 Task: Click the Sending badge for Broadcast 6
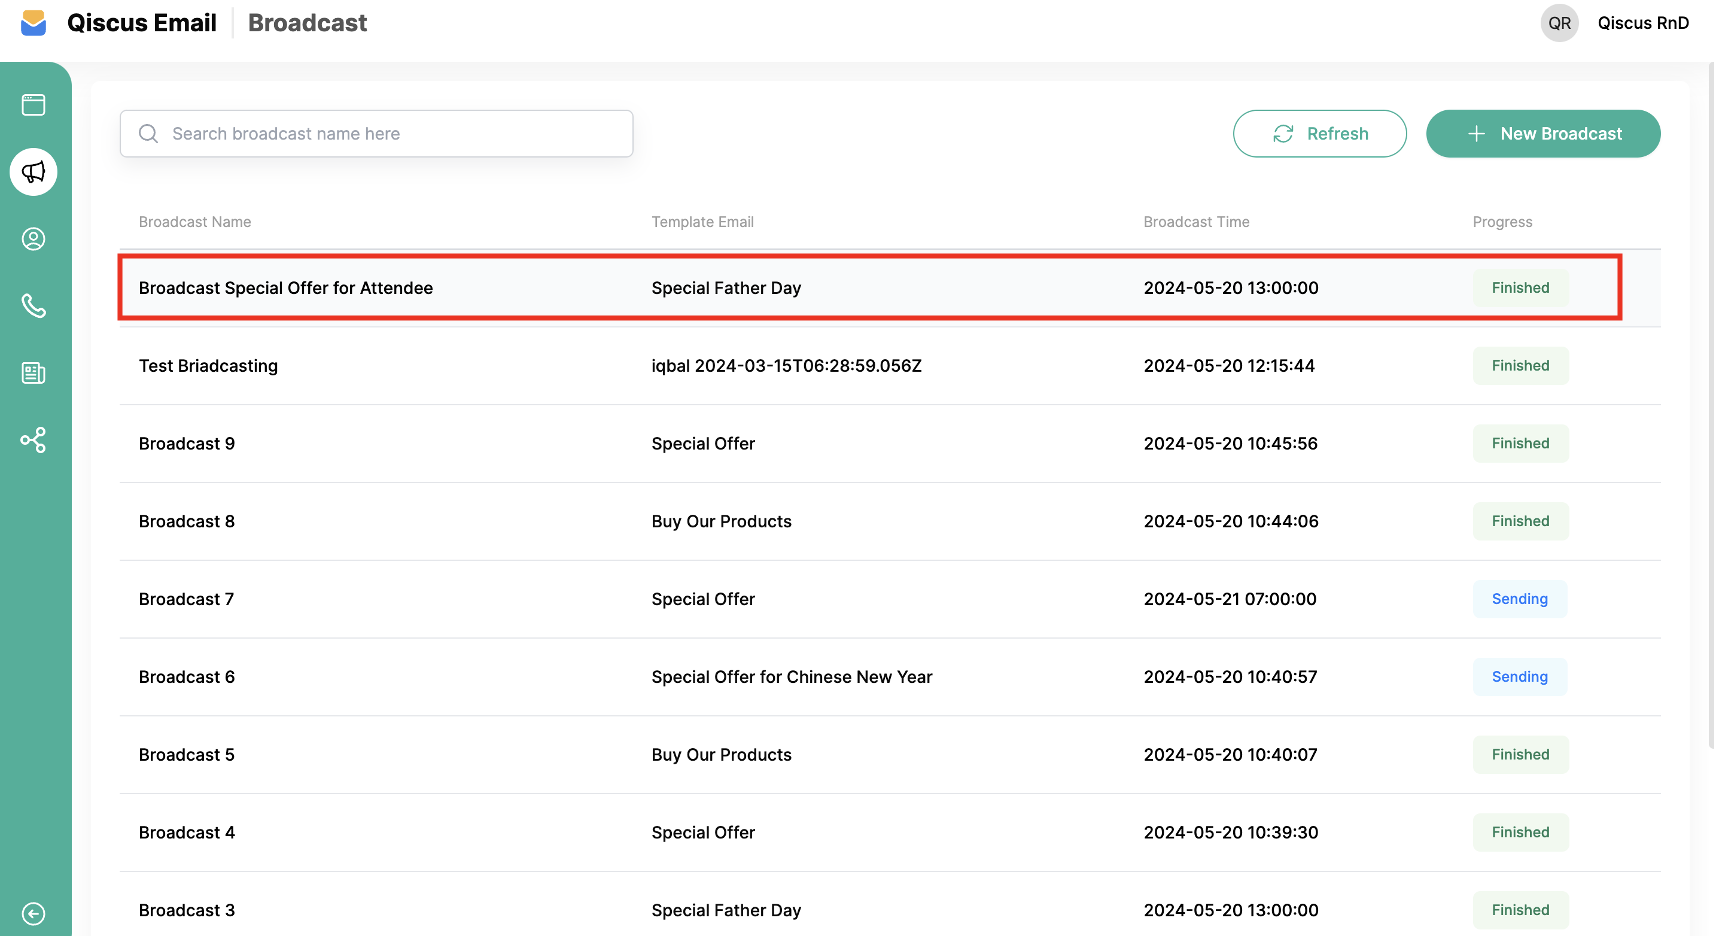tap(1519, 677)
